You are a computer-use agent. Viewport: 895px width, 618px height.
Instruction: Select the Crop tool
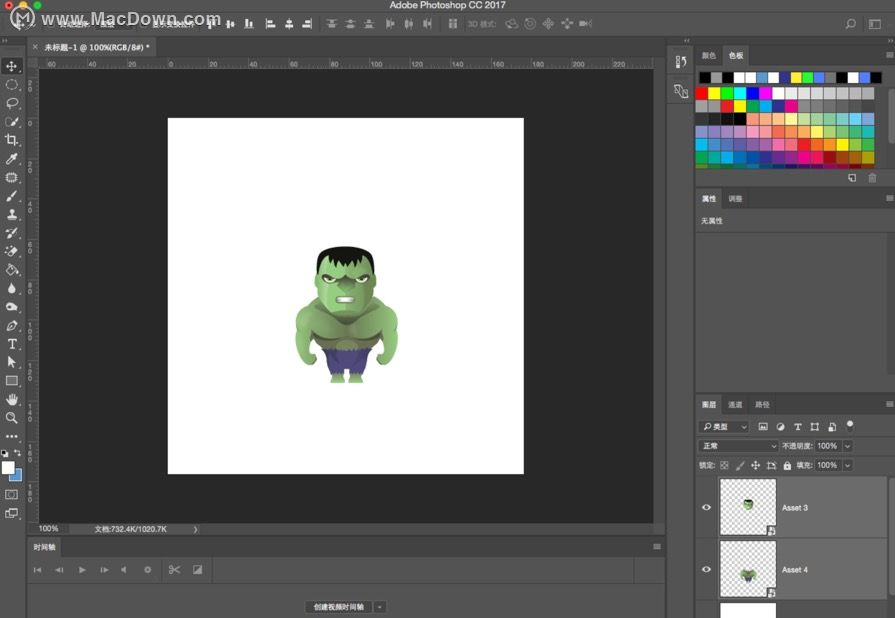(x=11, y=140)
